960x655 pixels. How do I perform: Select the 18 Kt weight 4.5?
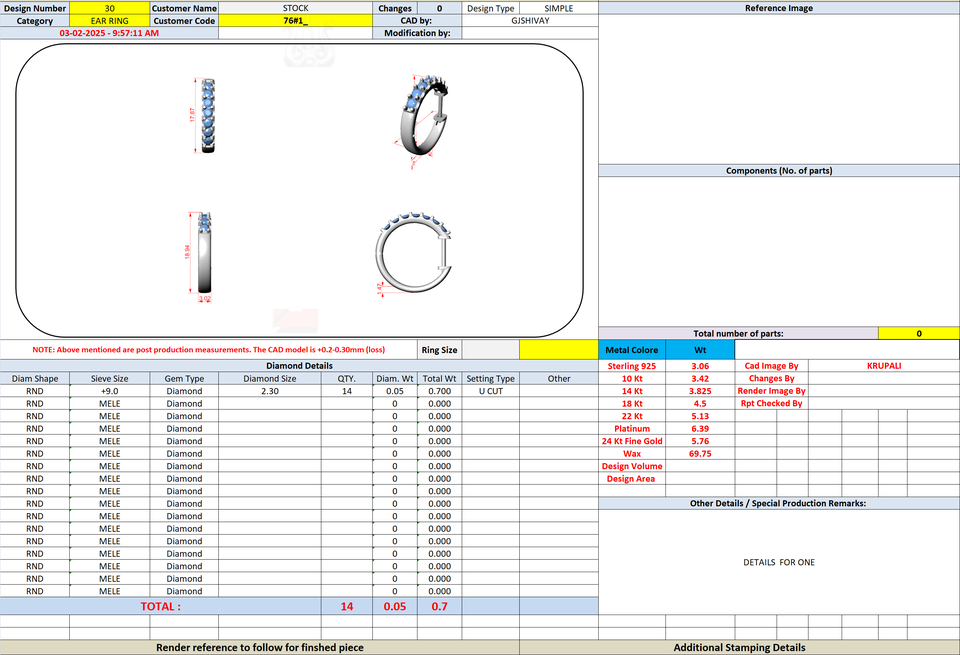pyautogui.click(x=700, y=403)
